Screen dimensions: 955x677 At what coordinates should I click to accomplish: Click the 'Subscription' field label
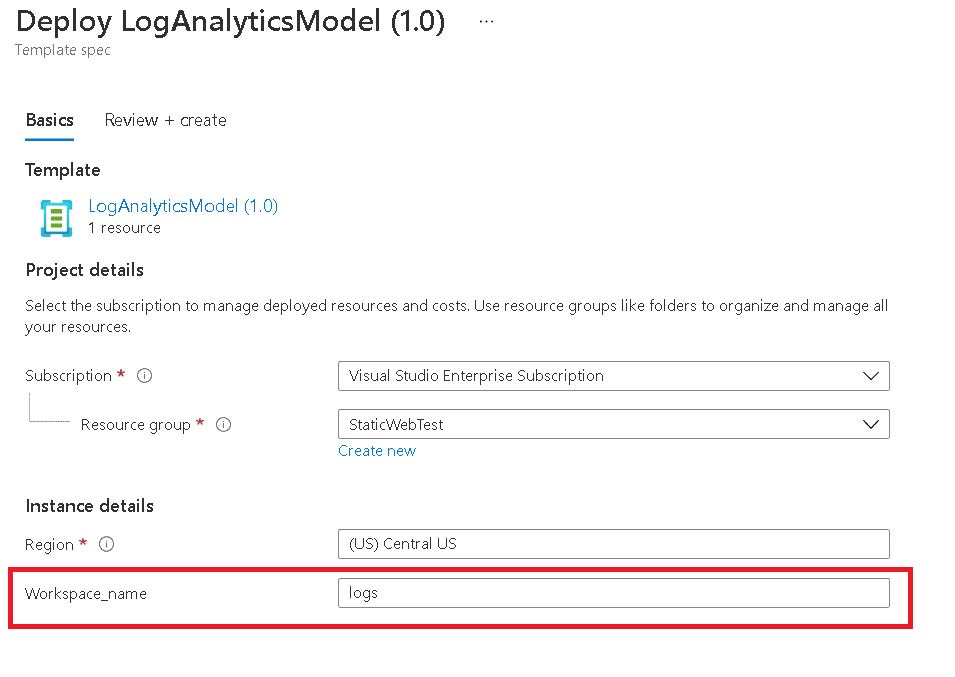68,376
